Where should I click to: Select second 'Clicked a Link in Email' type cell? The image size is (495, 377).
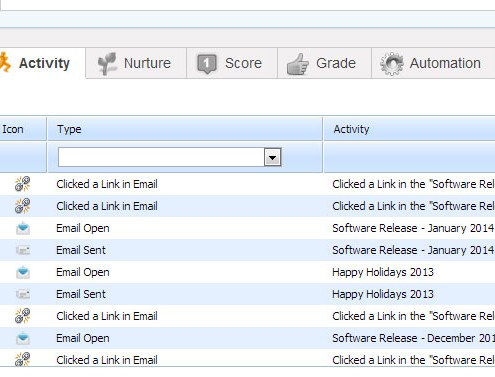tap(107, 206)
